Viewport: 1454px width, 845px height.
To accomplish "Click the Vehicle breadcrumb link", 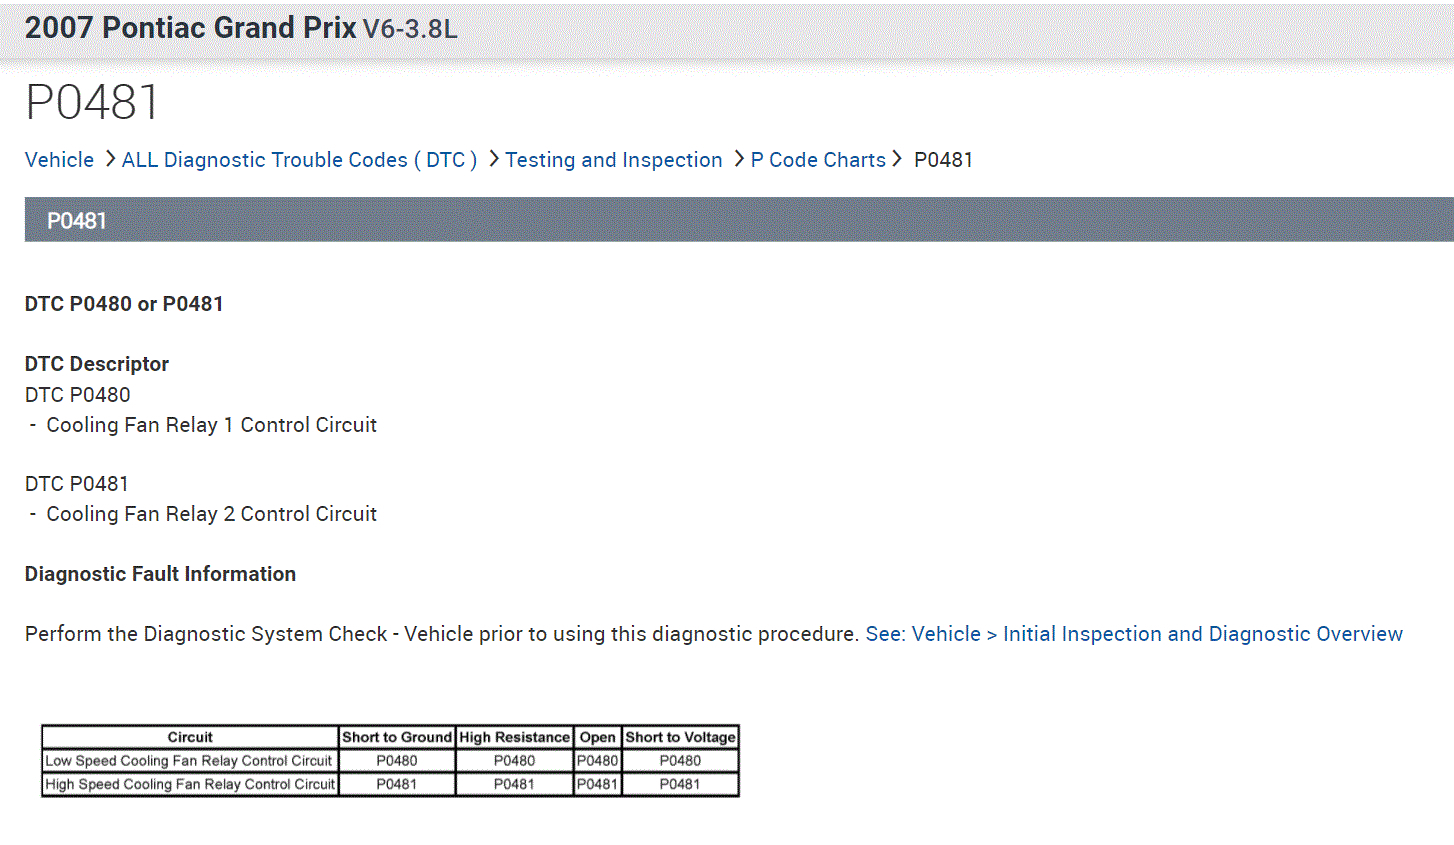I will (59, 160).
